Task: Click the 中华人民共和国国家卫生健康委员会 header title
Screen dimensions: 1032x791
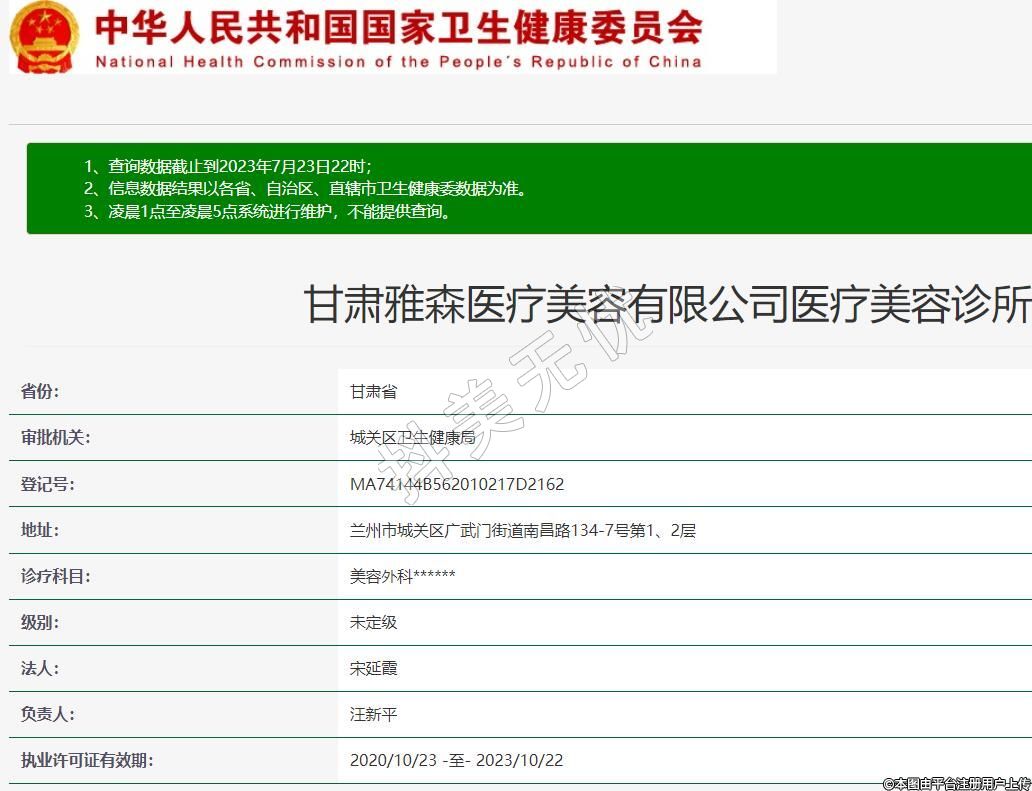Action: point(398,27)
